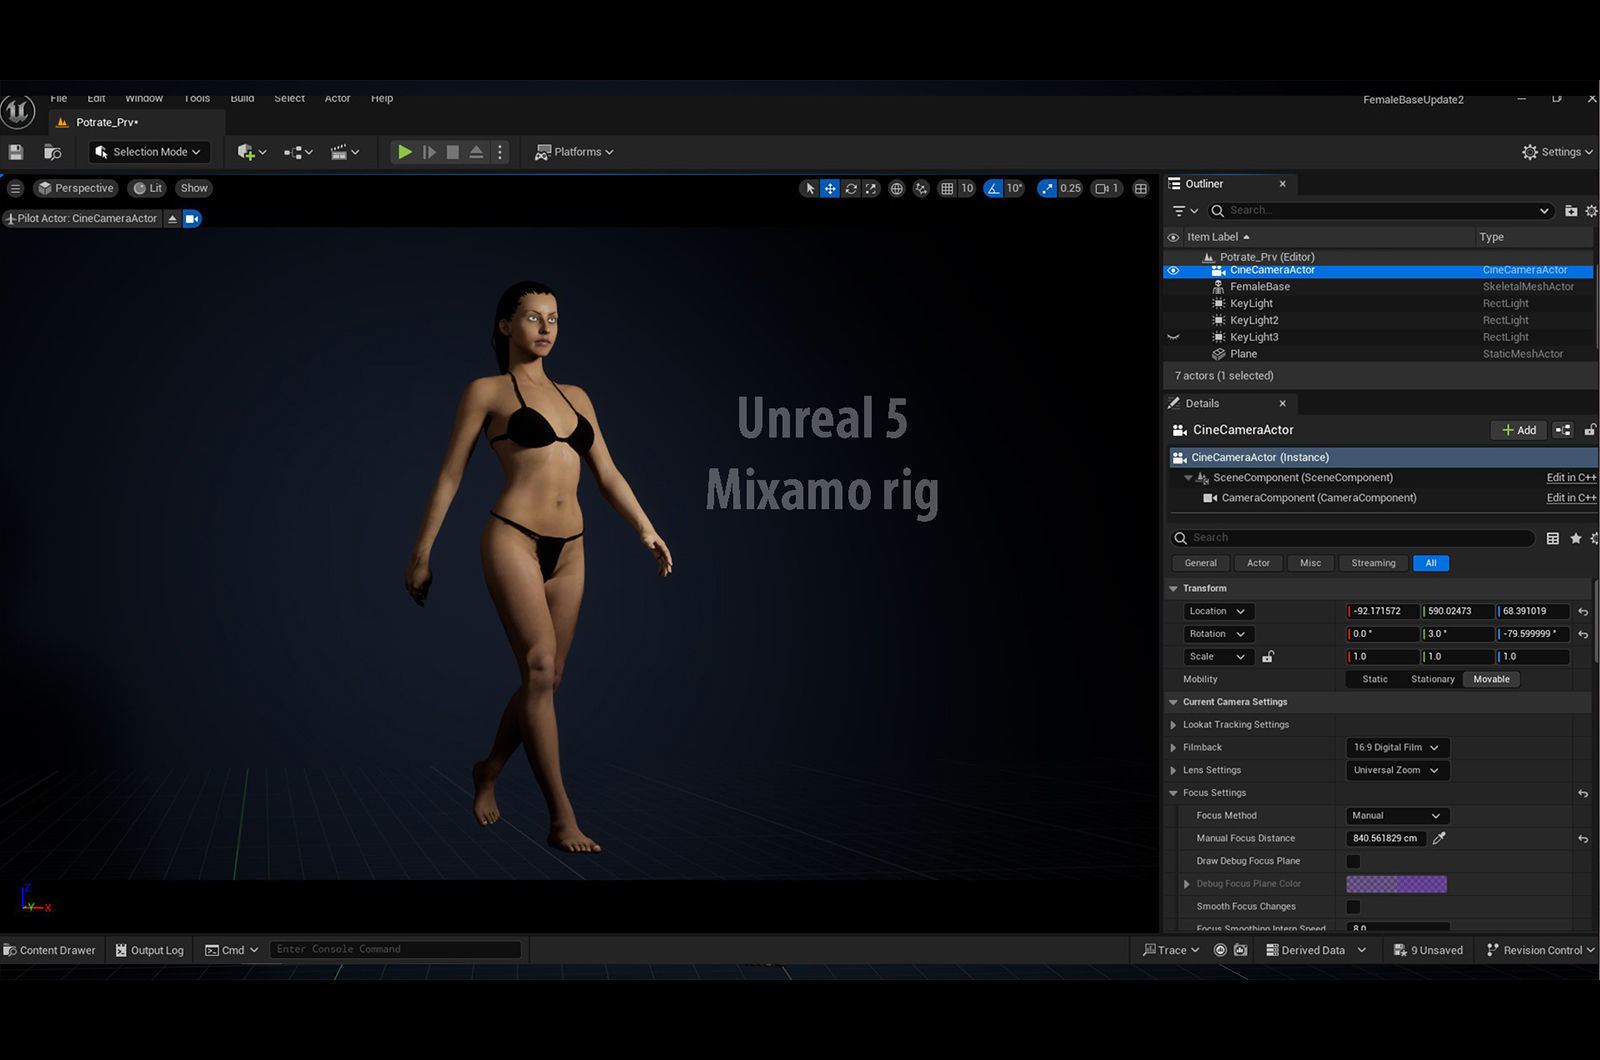The width and height of the screenshot is (1600, 1060).
Task: Open the quick add actor menu
Action: [x=251, y=152]
